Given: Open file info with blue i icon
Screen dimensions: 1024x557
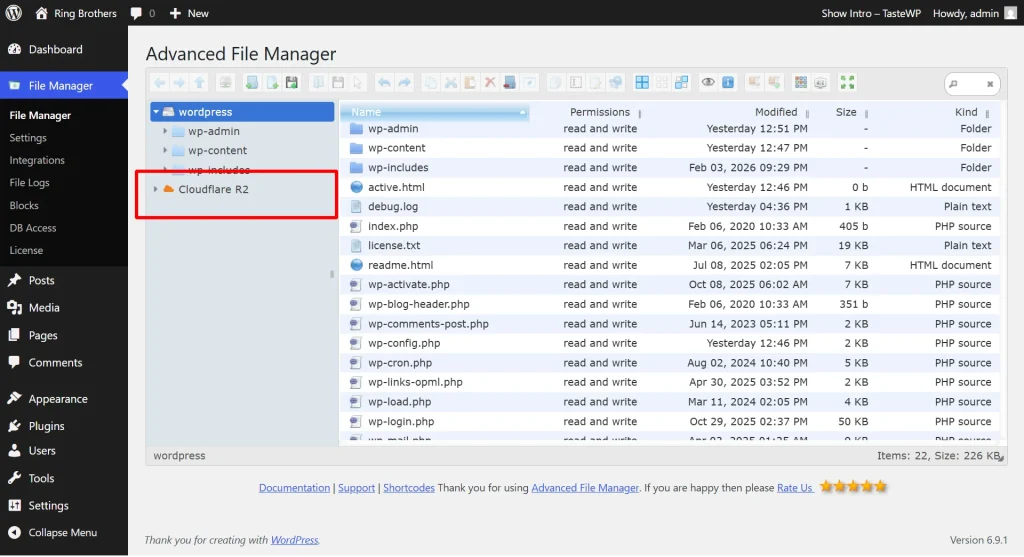Looking at the screenshot, I should coord(728,82).
